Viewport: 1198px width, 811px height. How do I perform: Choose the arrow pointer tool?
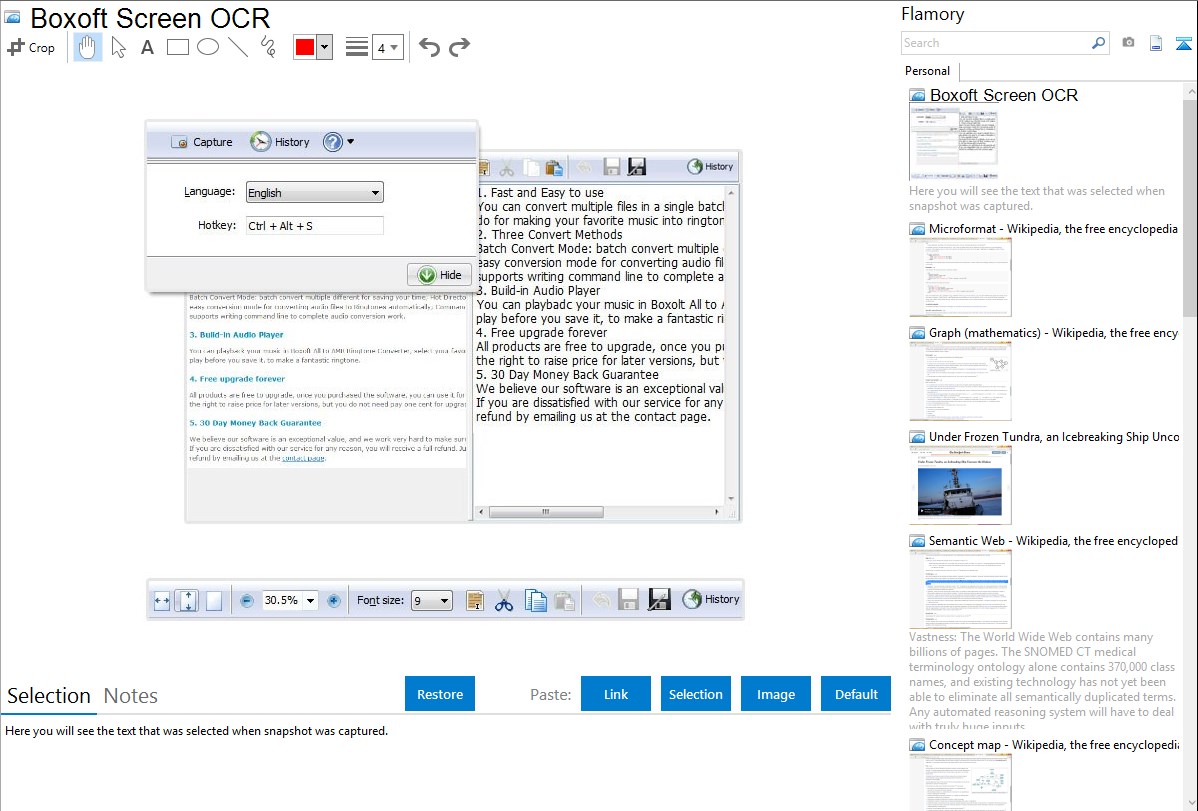coord(118,47)
